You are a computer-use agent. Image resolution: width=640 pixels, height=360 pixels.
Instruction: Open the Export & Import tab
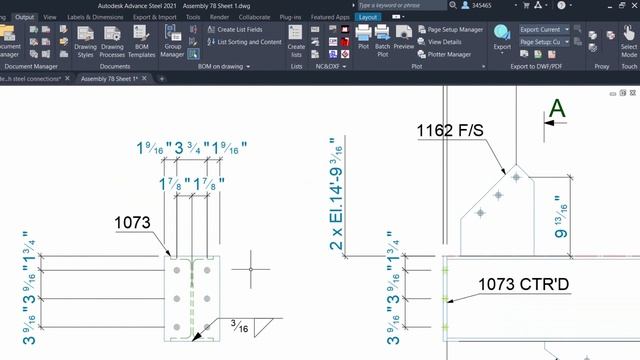tap(154, 17)
